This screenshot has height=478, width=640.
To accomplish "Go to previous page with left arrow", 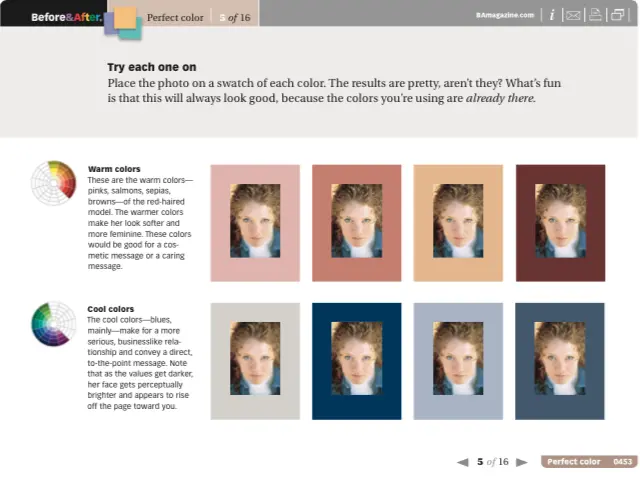I will point(462,462).
